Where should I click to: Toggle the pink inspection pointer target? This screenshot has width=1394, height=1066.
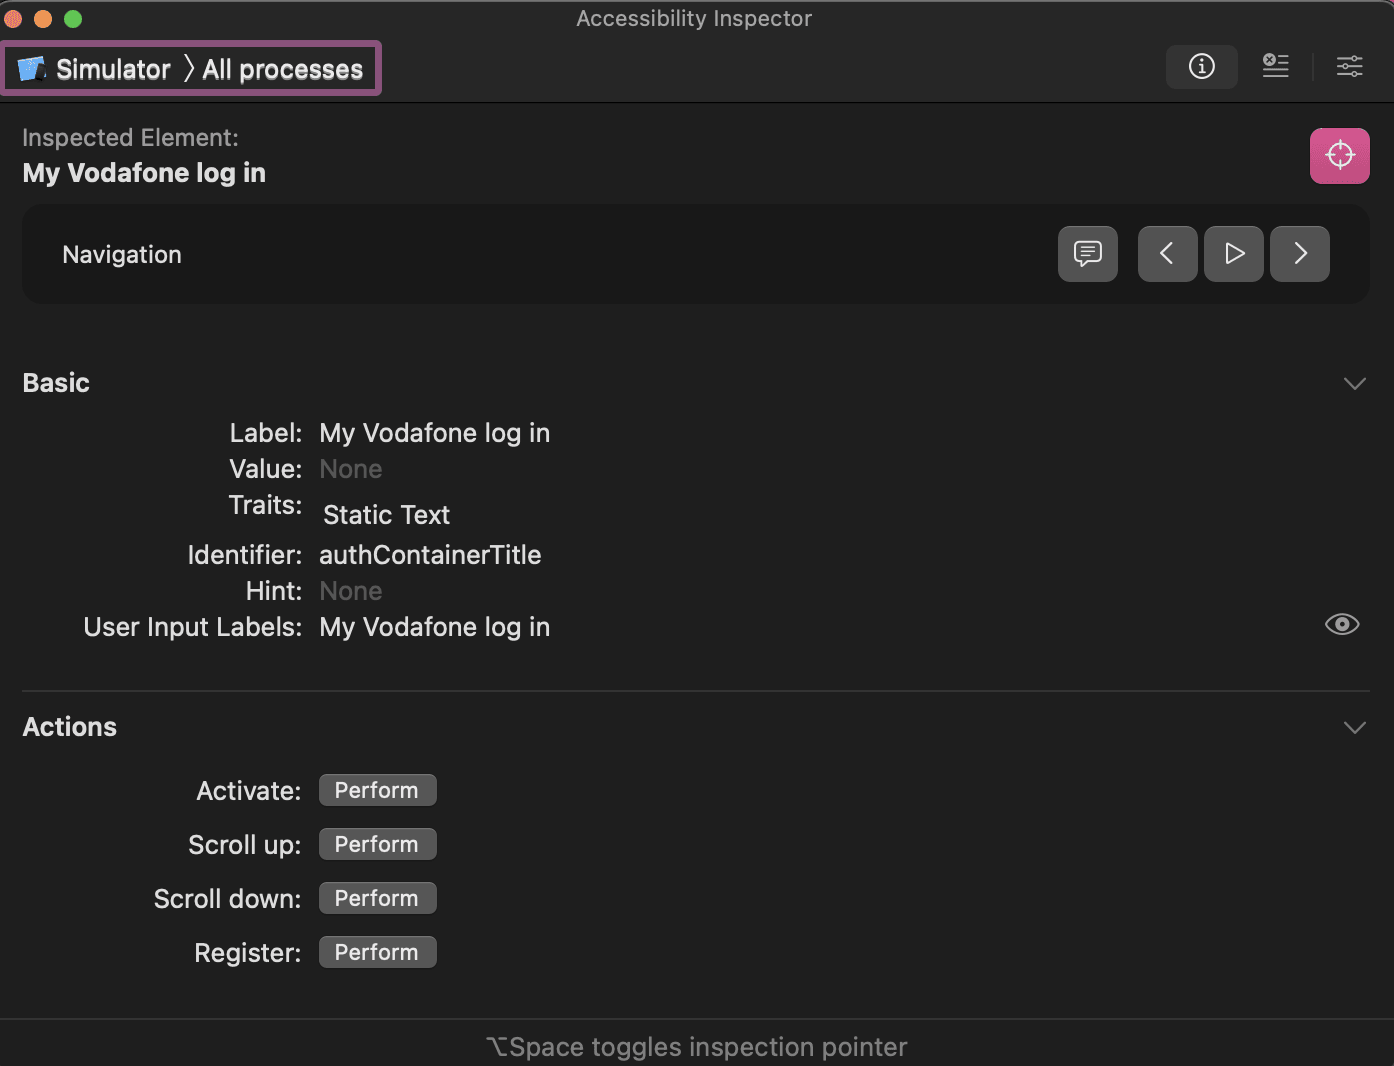click(x=1339, y=155)
